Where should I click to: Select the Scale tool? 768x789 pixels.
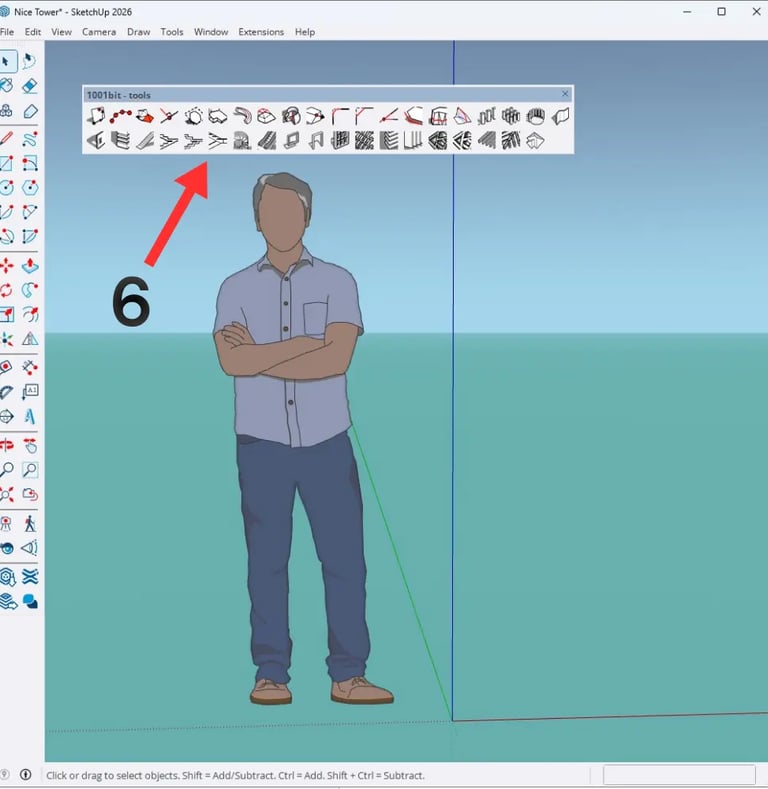(7, 314)
